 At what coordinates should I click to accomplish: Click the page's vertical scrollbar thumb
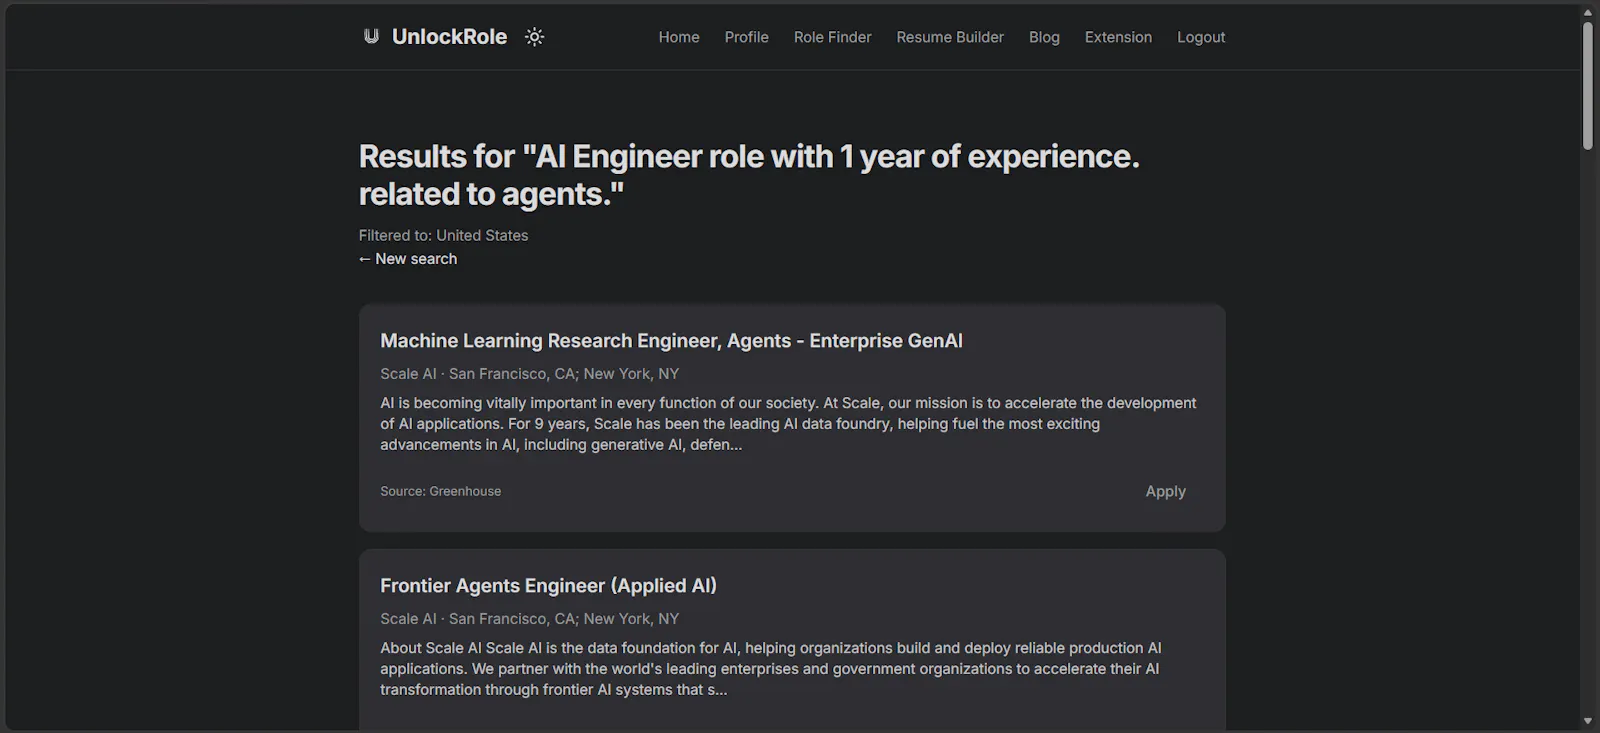pos(1588,86)
